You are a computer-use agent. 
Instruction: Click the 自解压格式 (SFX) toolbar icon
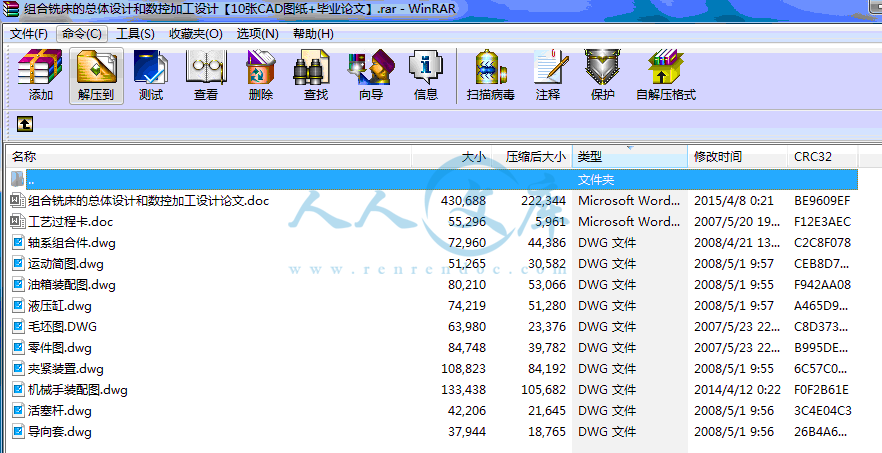[x=666, y=68]
